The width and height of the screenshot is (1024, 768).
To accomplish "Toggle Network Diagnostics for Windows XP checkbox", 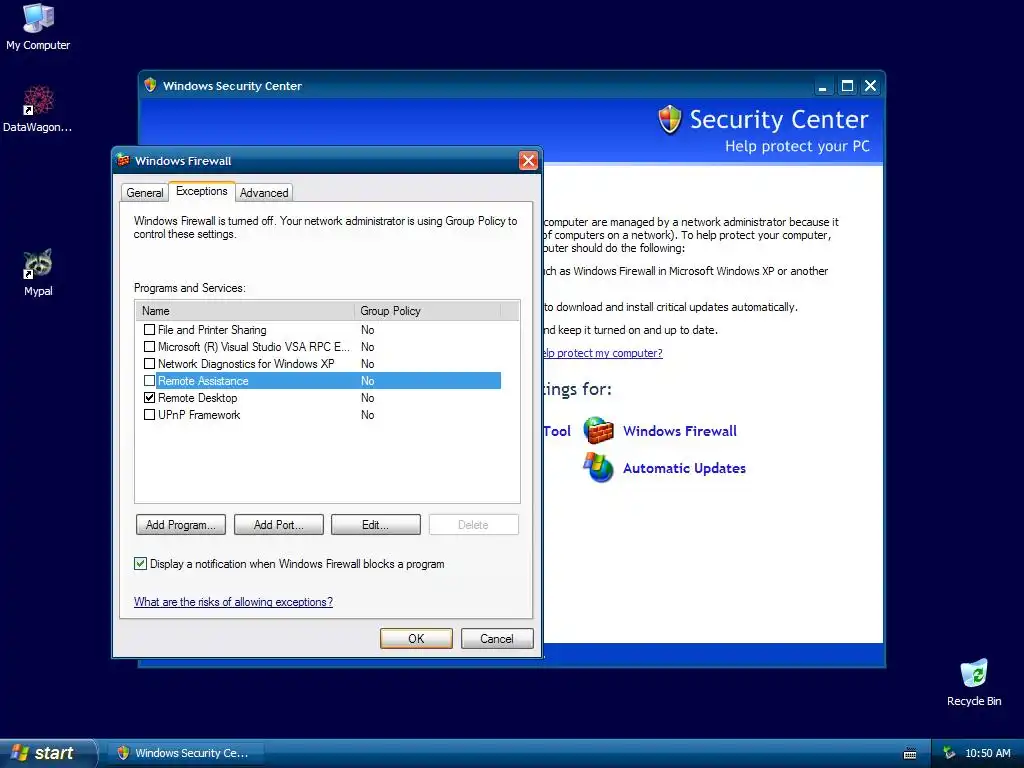I will pyautogui.click(x=150, y=364).
